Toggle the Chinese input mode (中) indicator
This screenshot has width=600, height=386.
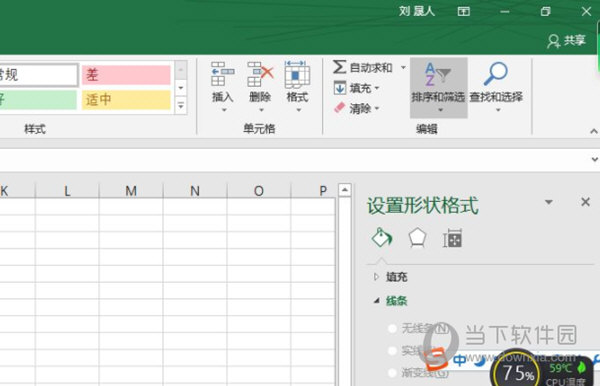[460, 360]
